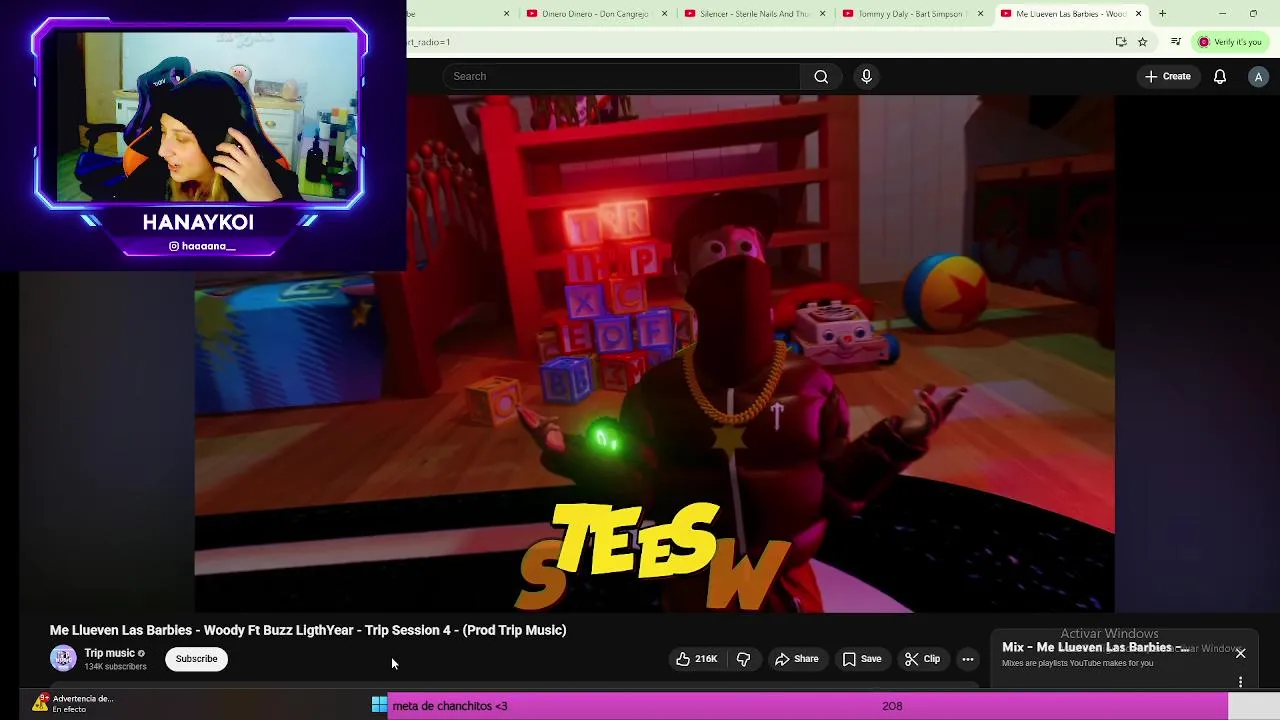The width and height of the screenshot is (1280, 720).
Task: Dislike the video
Action: (743, 659)
